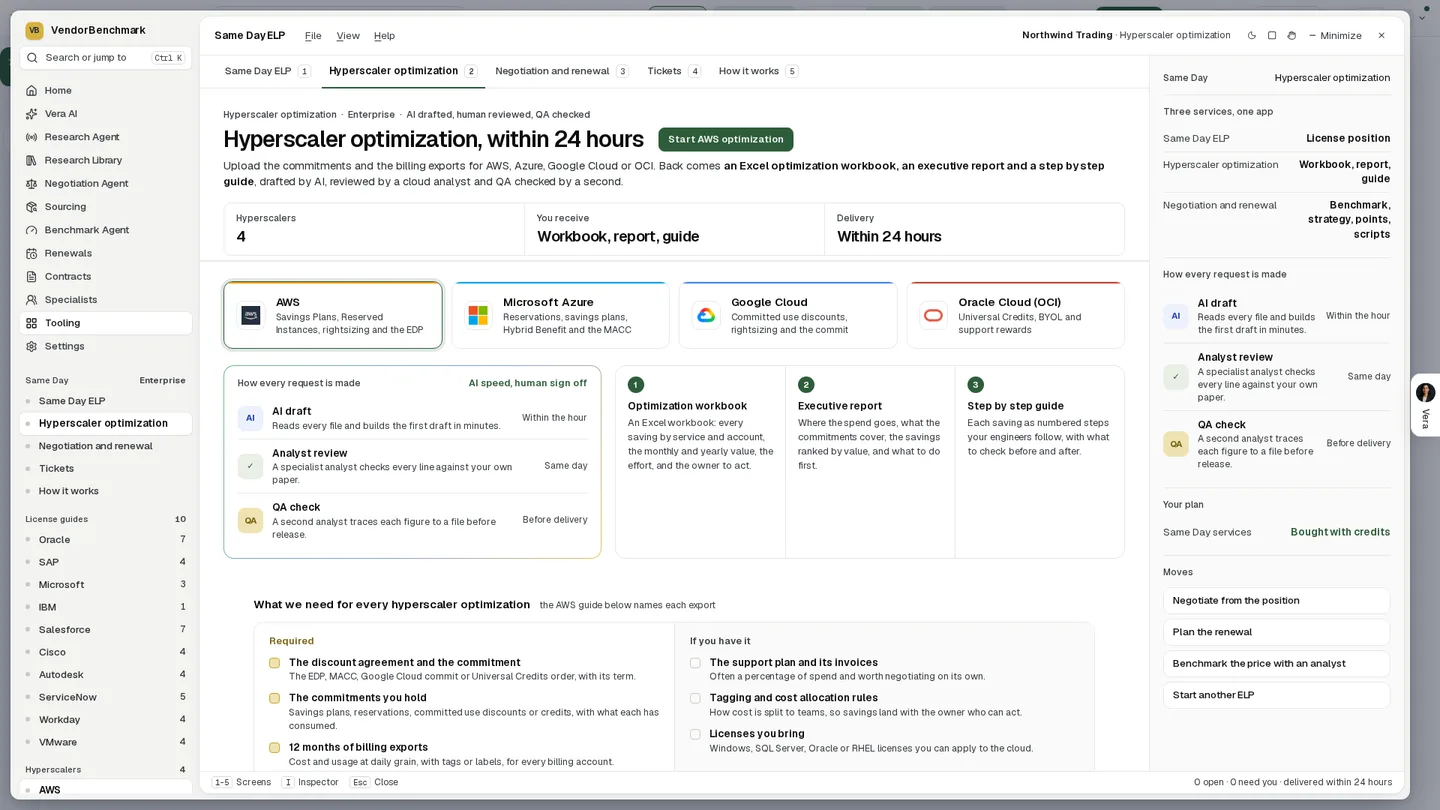
Task: Open the View menu
Action: coord(348,35)
